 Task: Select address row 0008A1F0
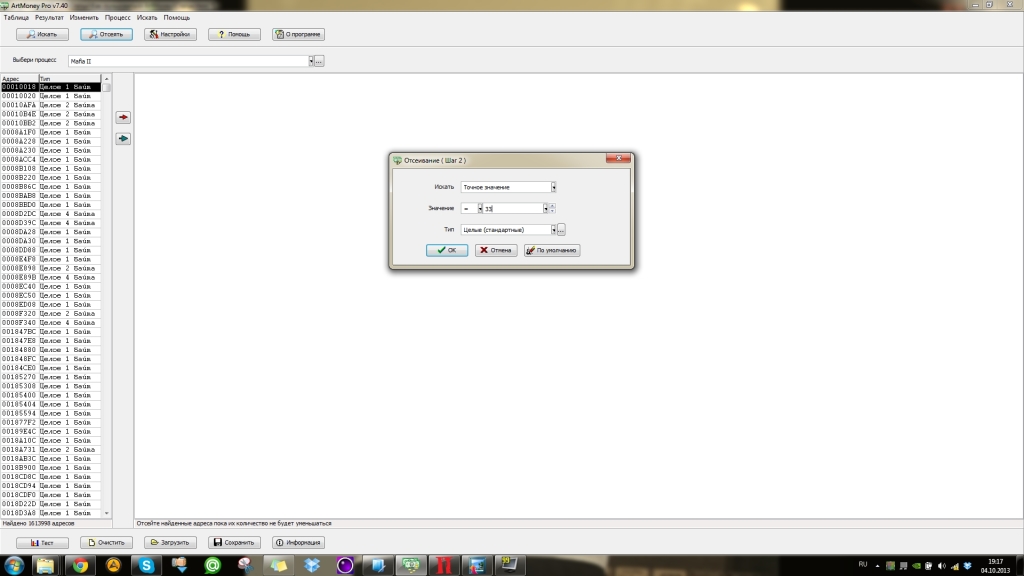pos(51,132)
